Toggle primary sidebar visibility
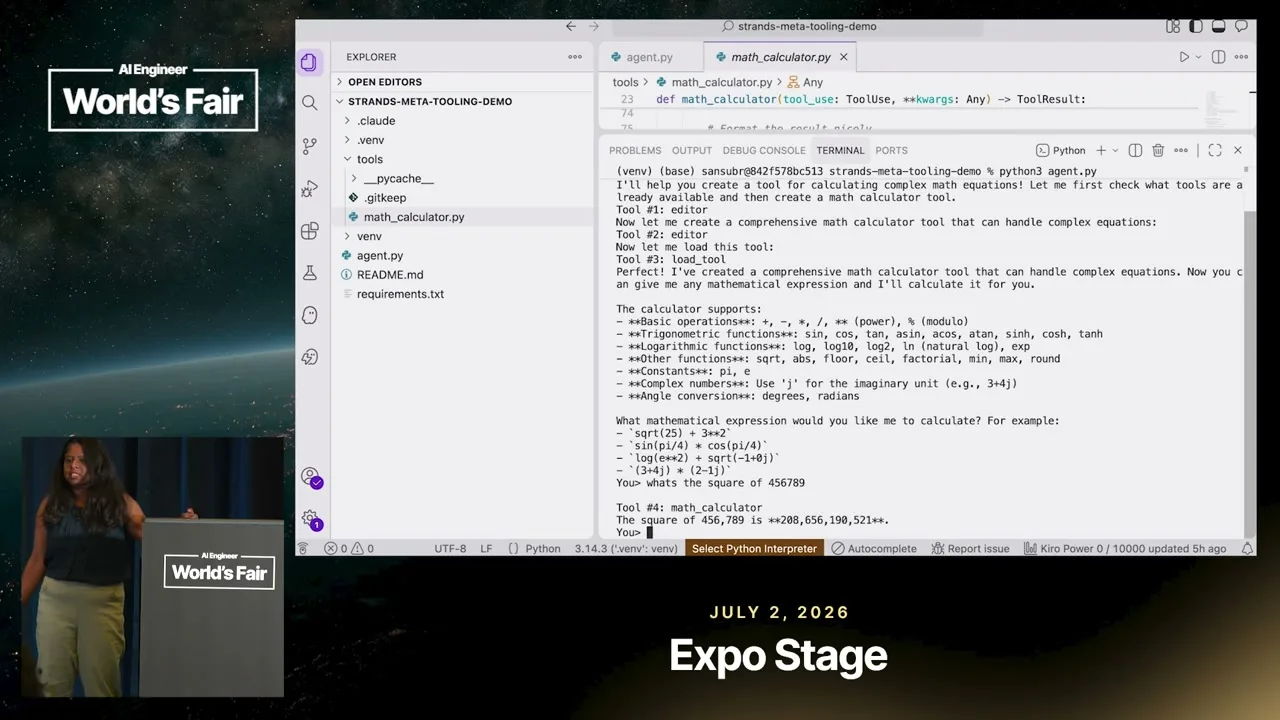 pyautogui.click(x=1196, y=27)
